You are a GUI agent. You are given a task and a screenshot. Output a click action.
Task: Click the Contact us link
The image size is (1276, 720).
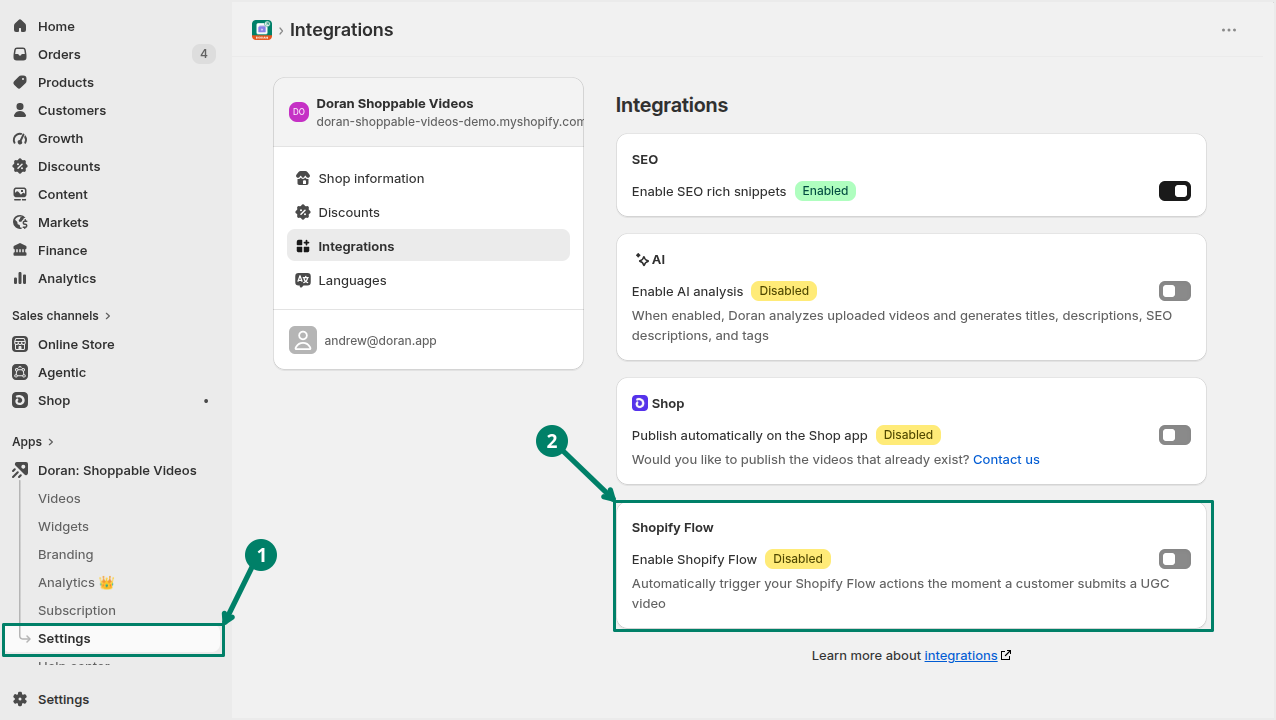1006,460
